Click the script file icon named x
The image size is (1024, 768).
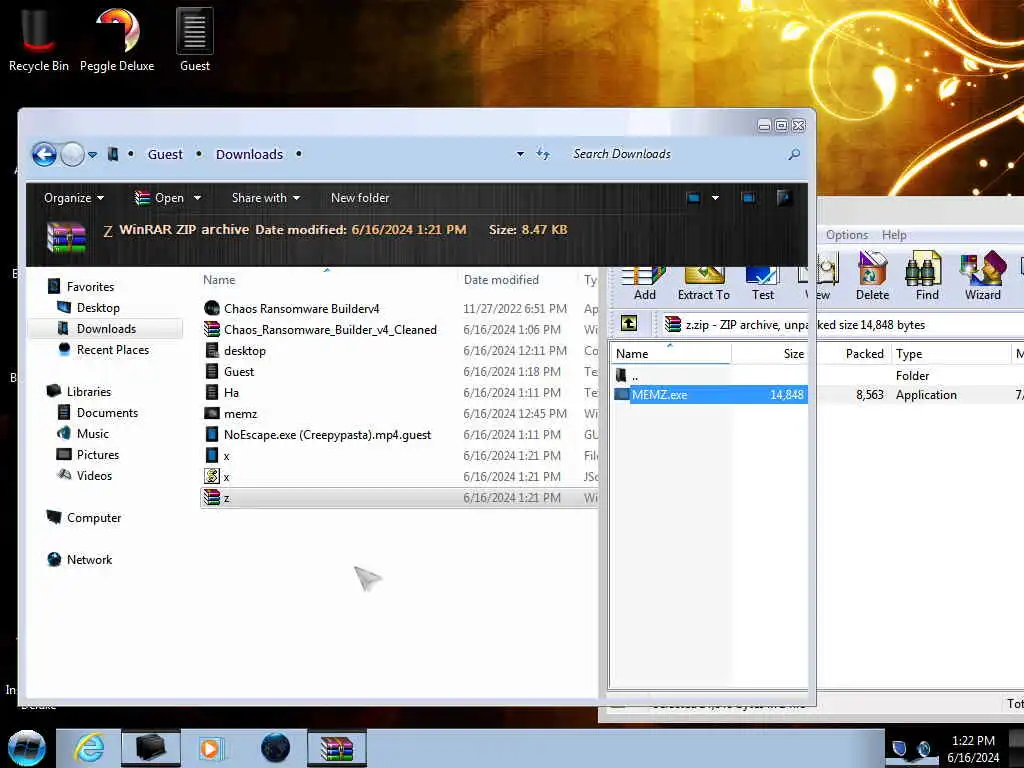click(212, 477)
